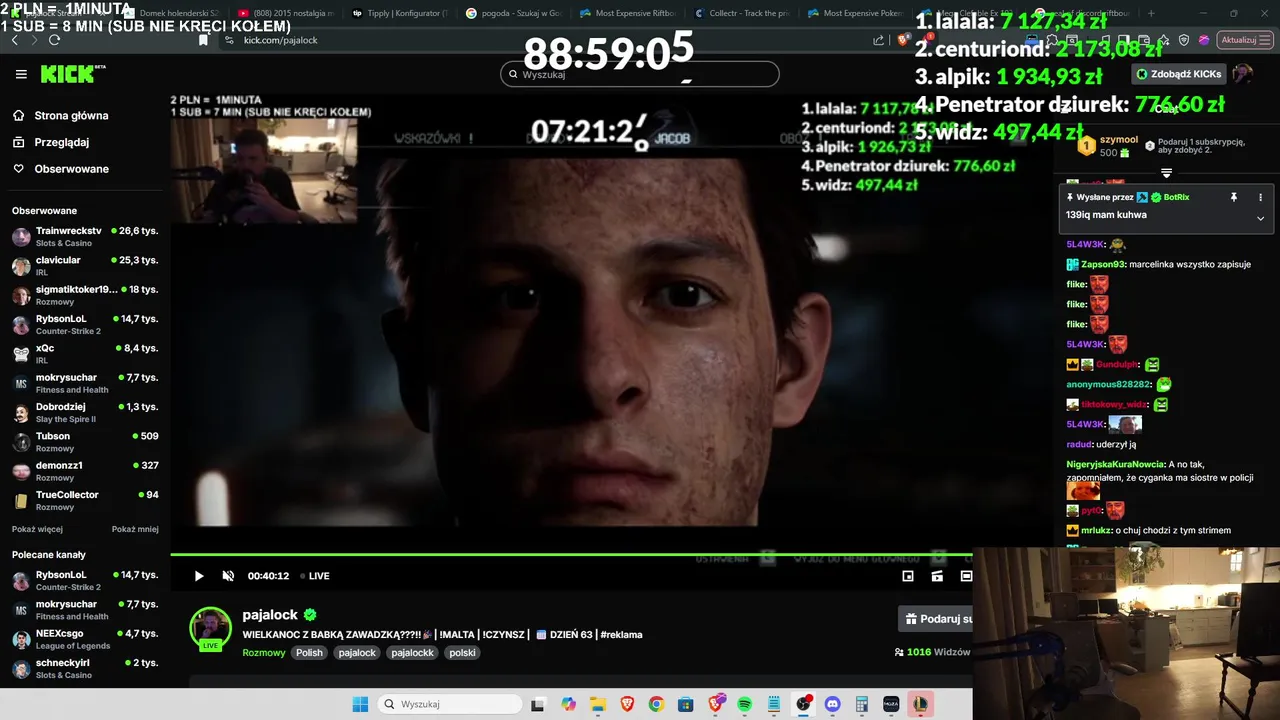
Task: Click anonymous828282 username in chat
Action: (1108, 385)
